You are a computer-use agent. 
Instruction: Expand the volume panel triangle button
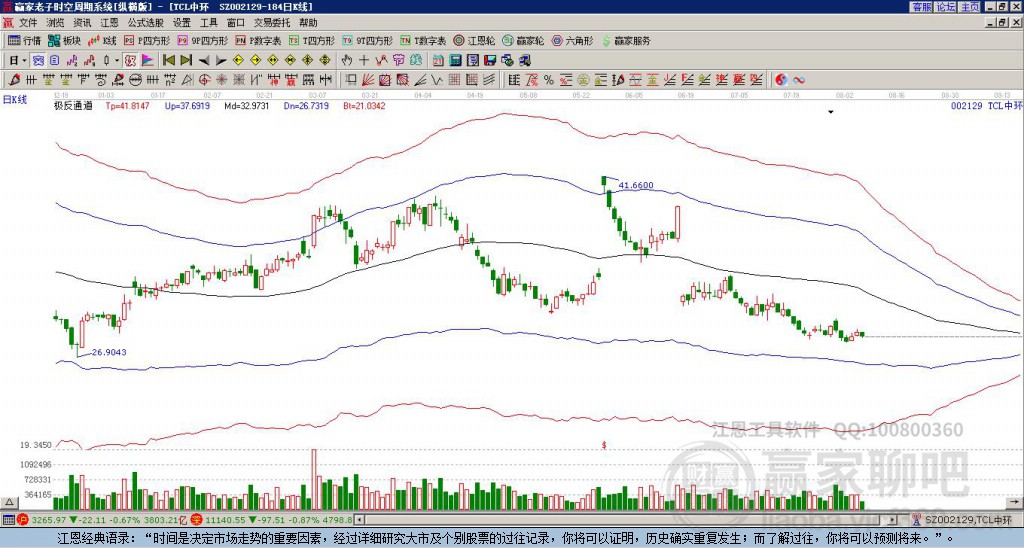tap(8, 502)
